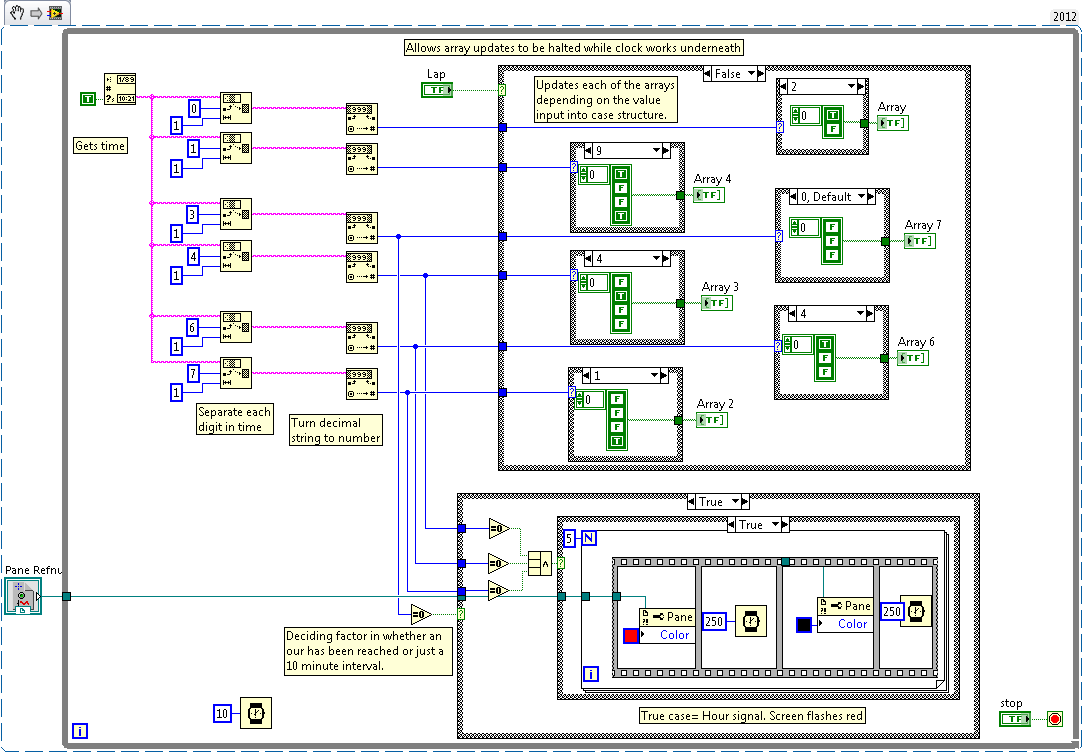Select the Pane Refnum terminal on the left
This screenshot has width=1083, height=753.
click(x=22, y=596)
